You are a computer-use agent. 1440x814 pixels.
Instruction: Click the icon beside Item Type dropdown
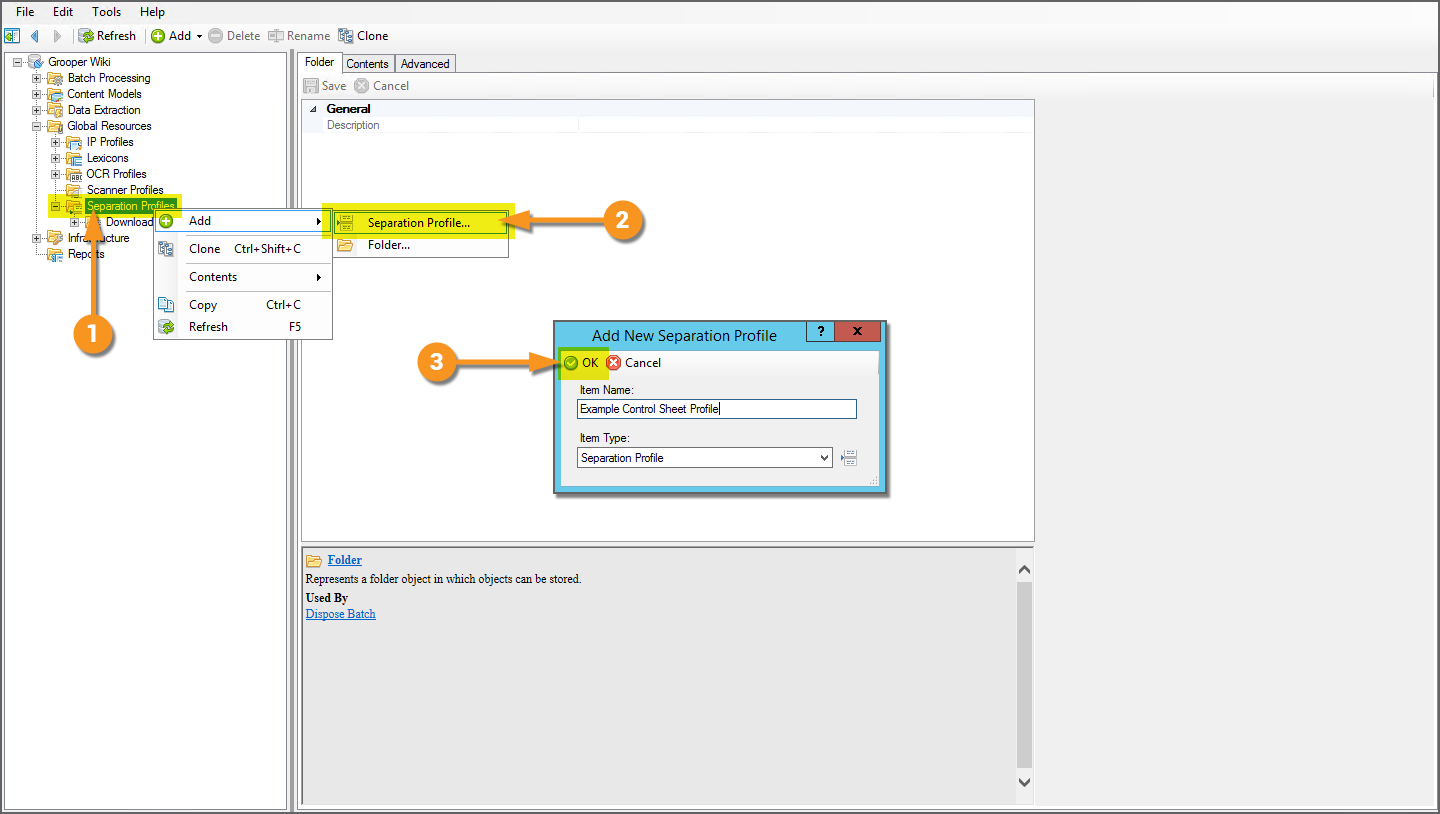(850, 458)
